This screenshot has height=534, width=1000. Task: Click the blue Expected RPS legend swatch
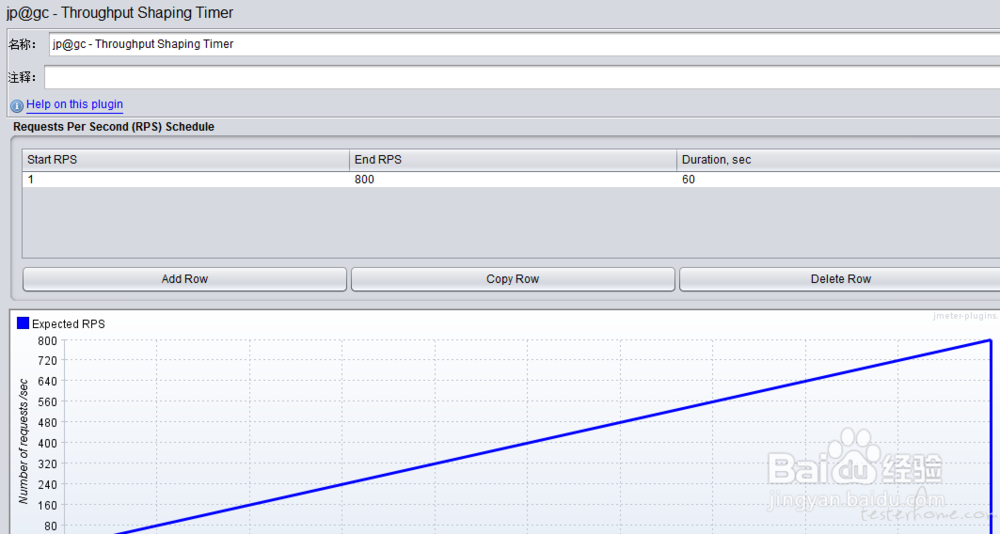click(x=23, y=323)
